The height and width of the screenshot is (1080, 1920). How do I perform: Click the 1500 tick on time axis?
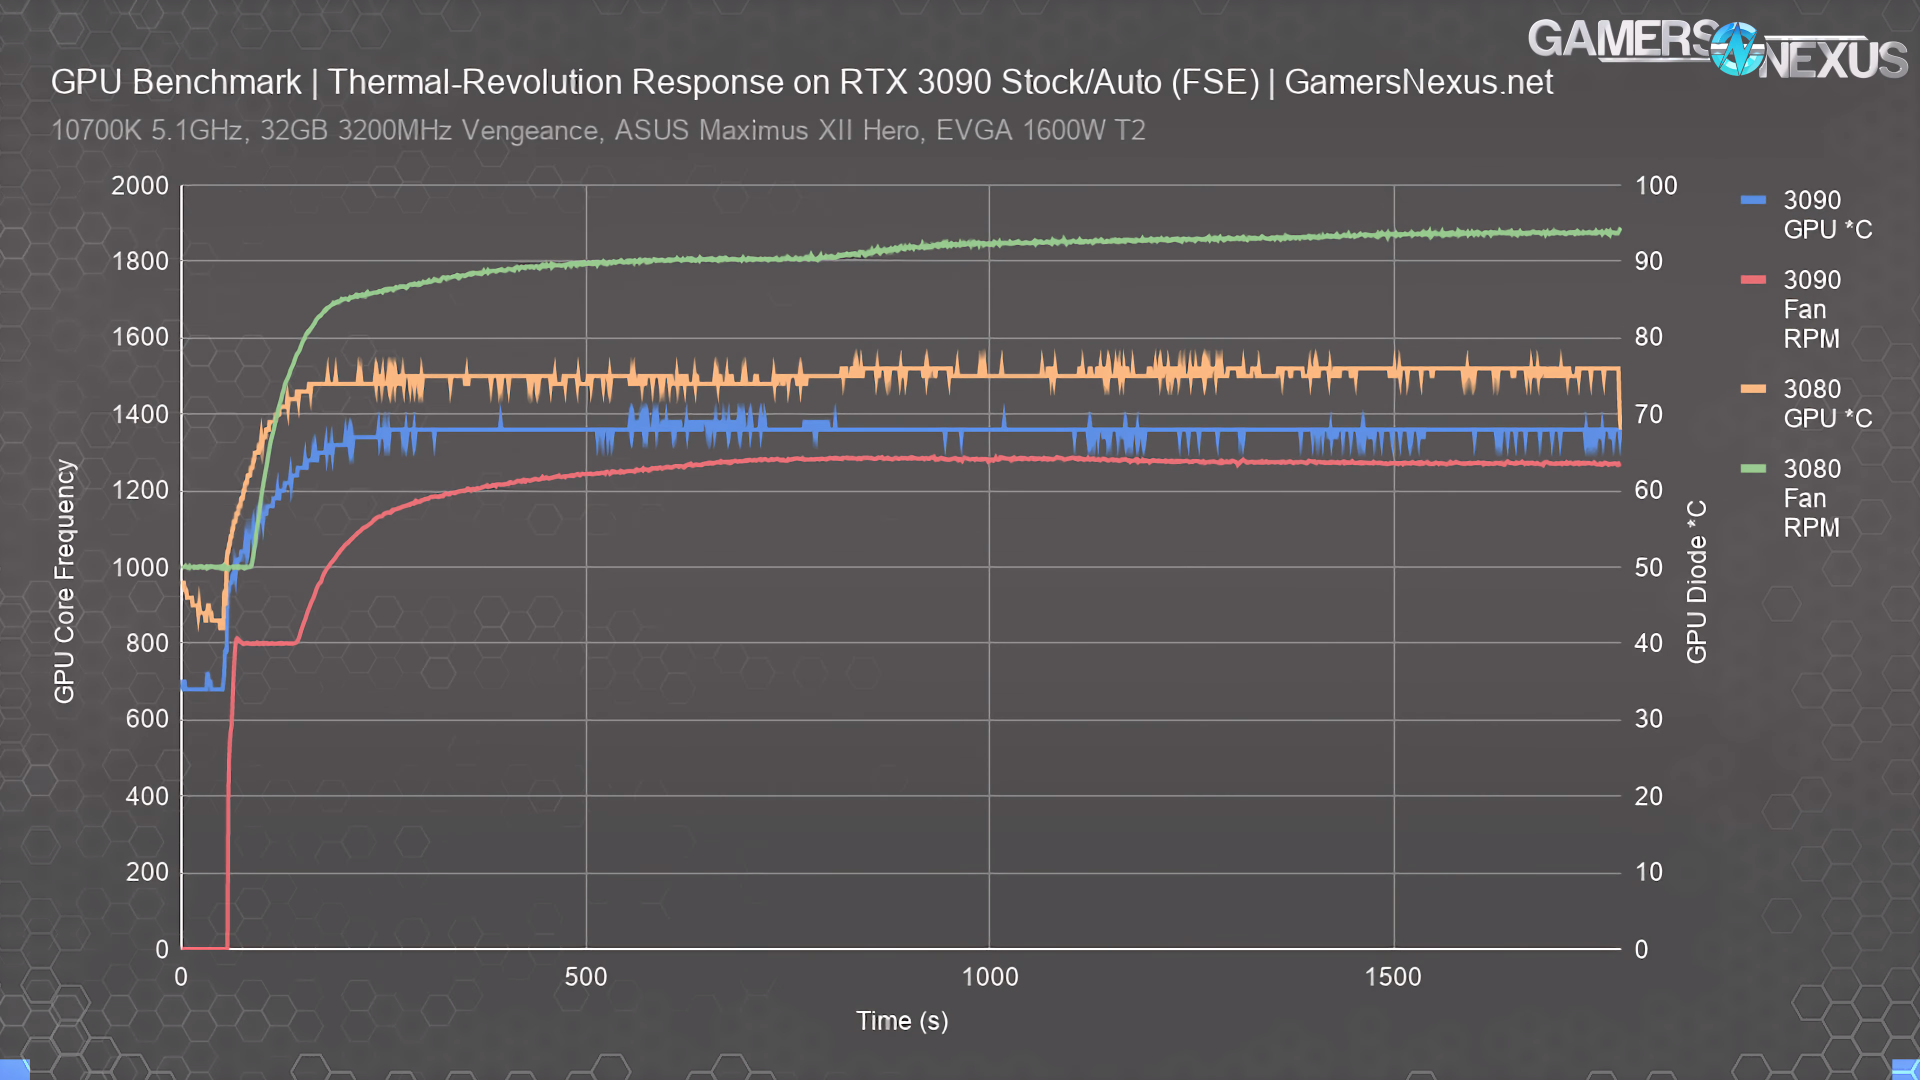pos(1392,977)
